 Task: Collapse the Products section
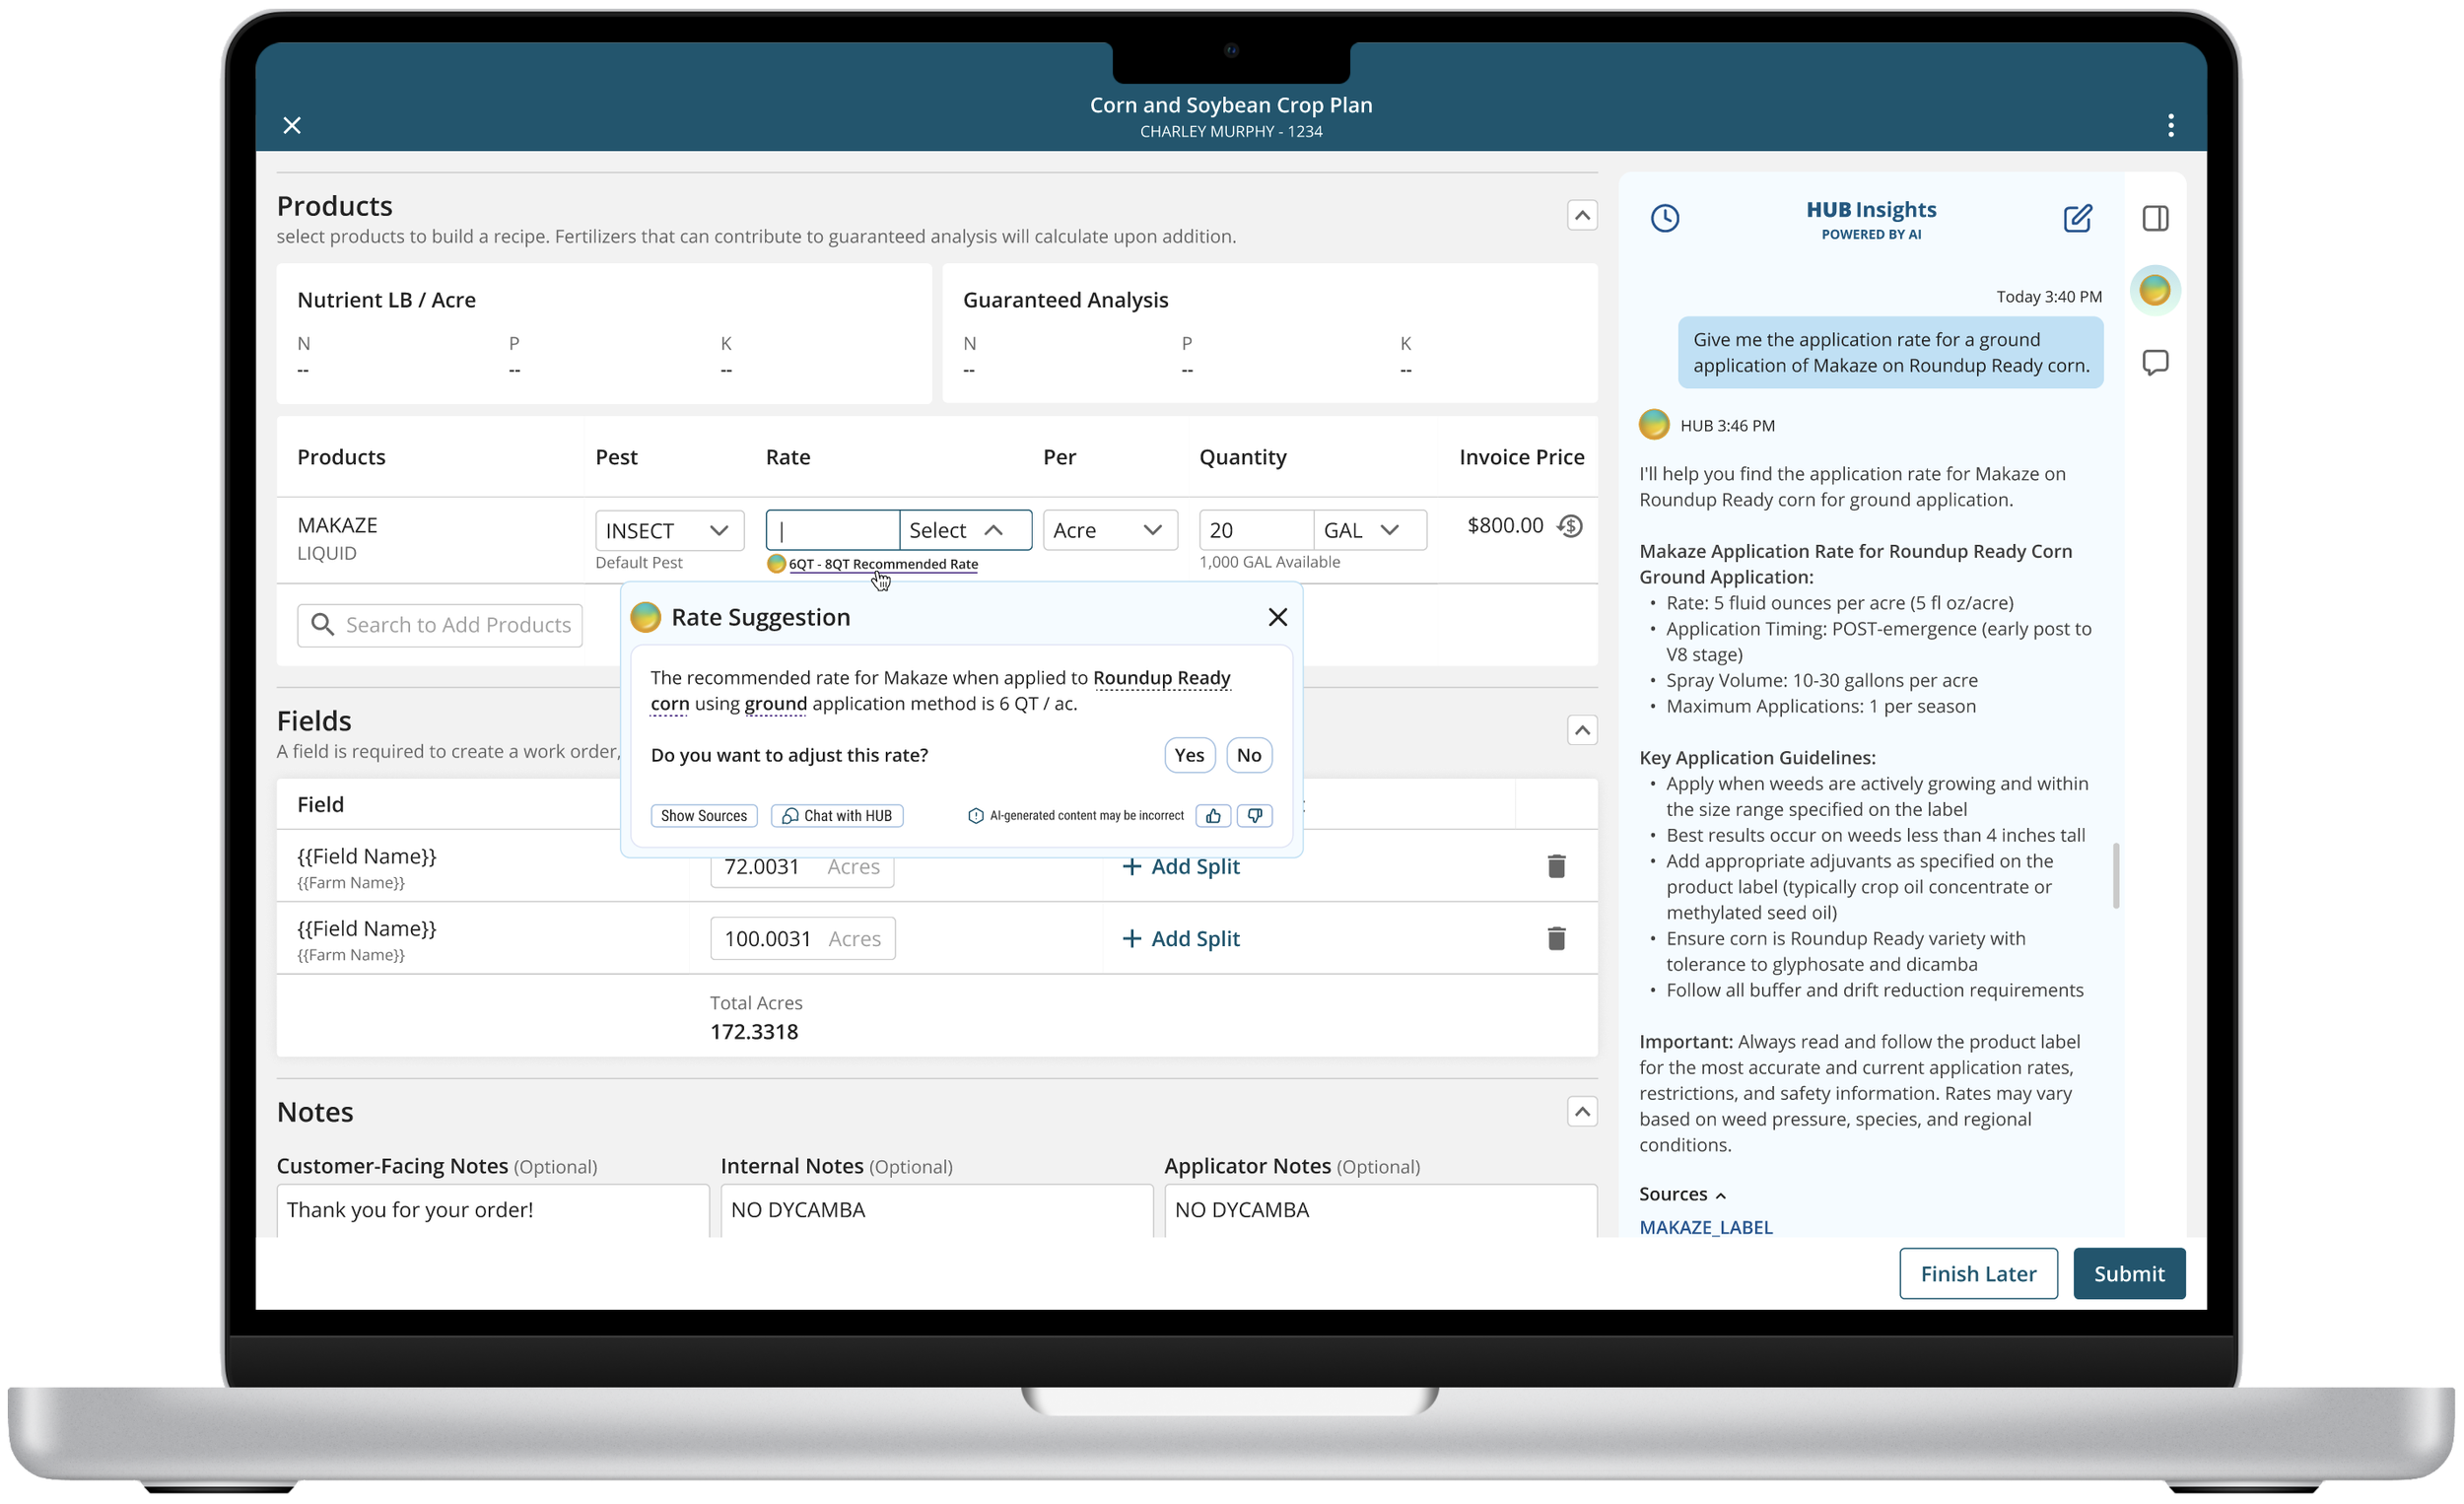[x=1581, y=215]
